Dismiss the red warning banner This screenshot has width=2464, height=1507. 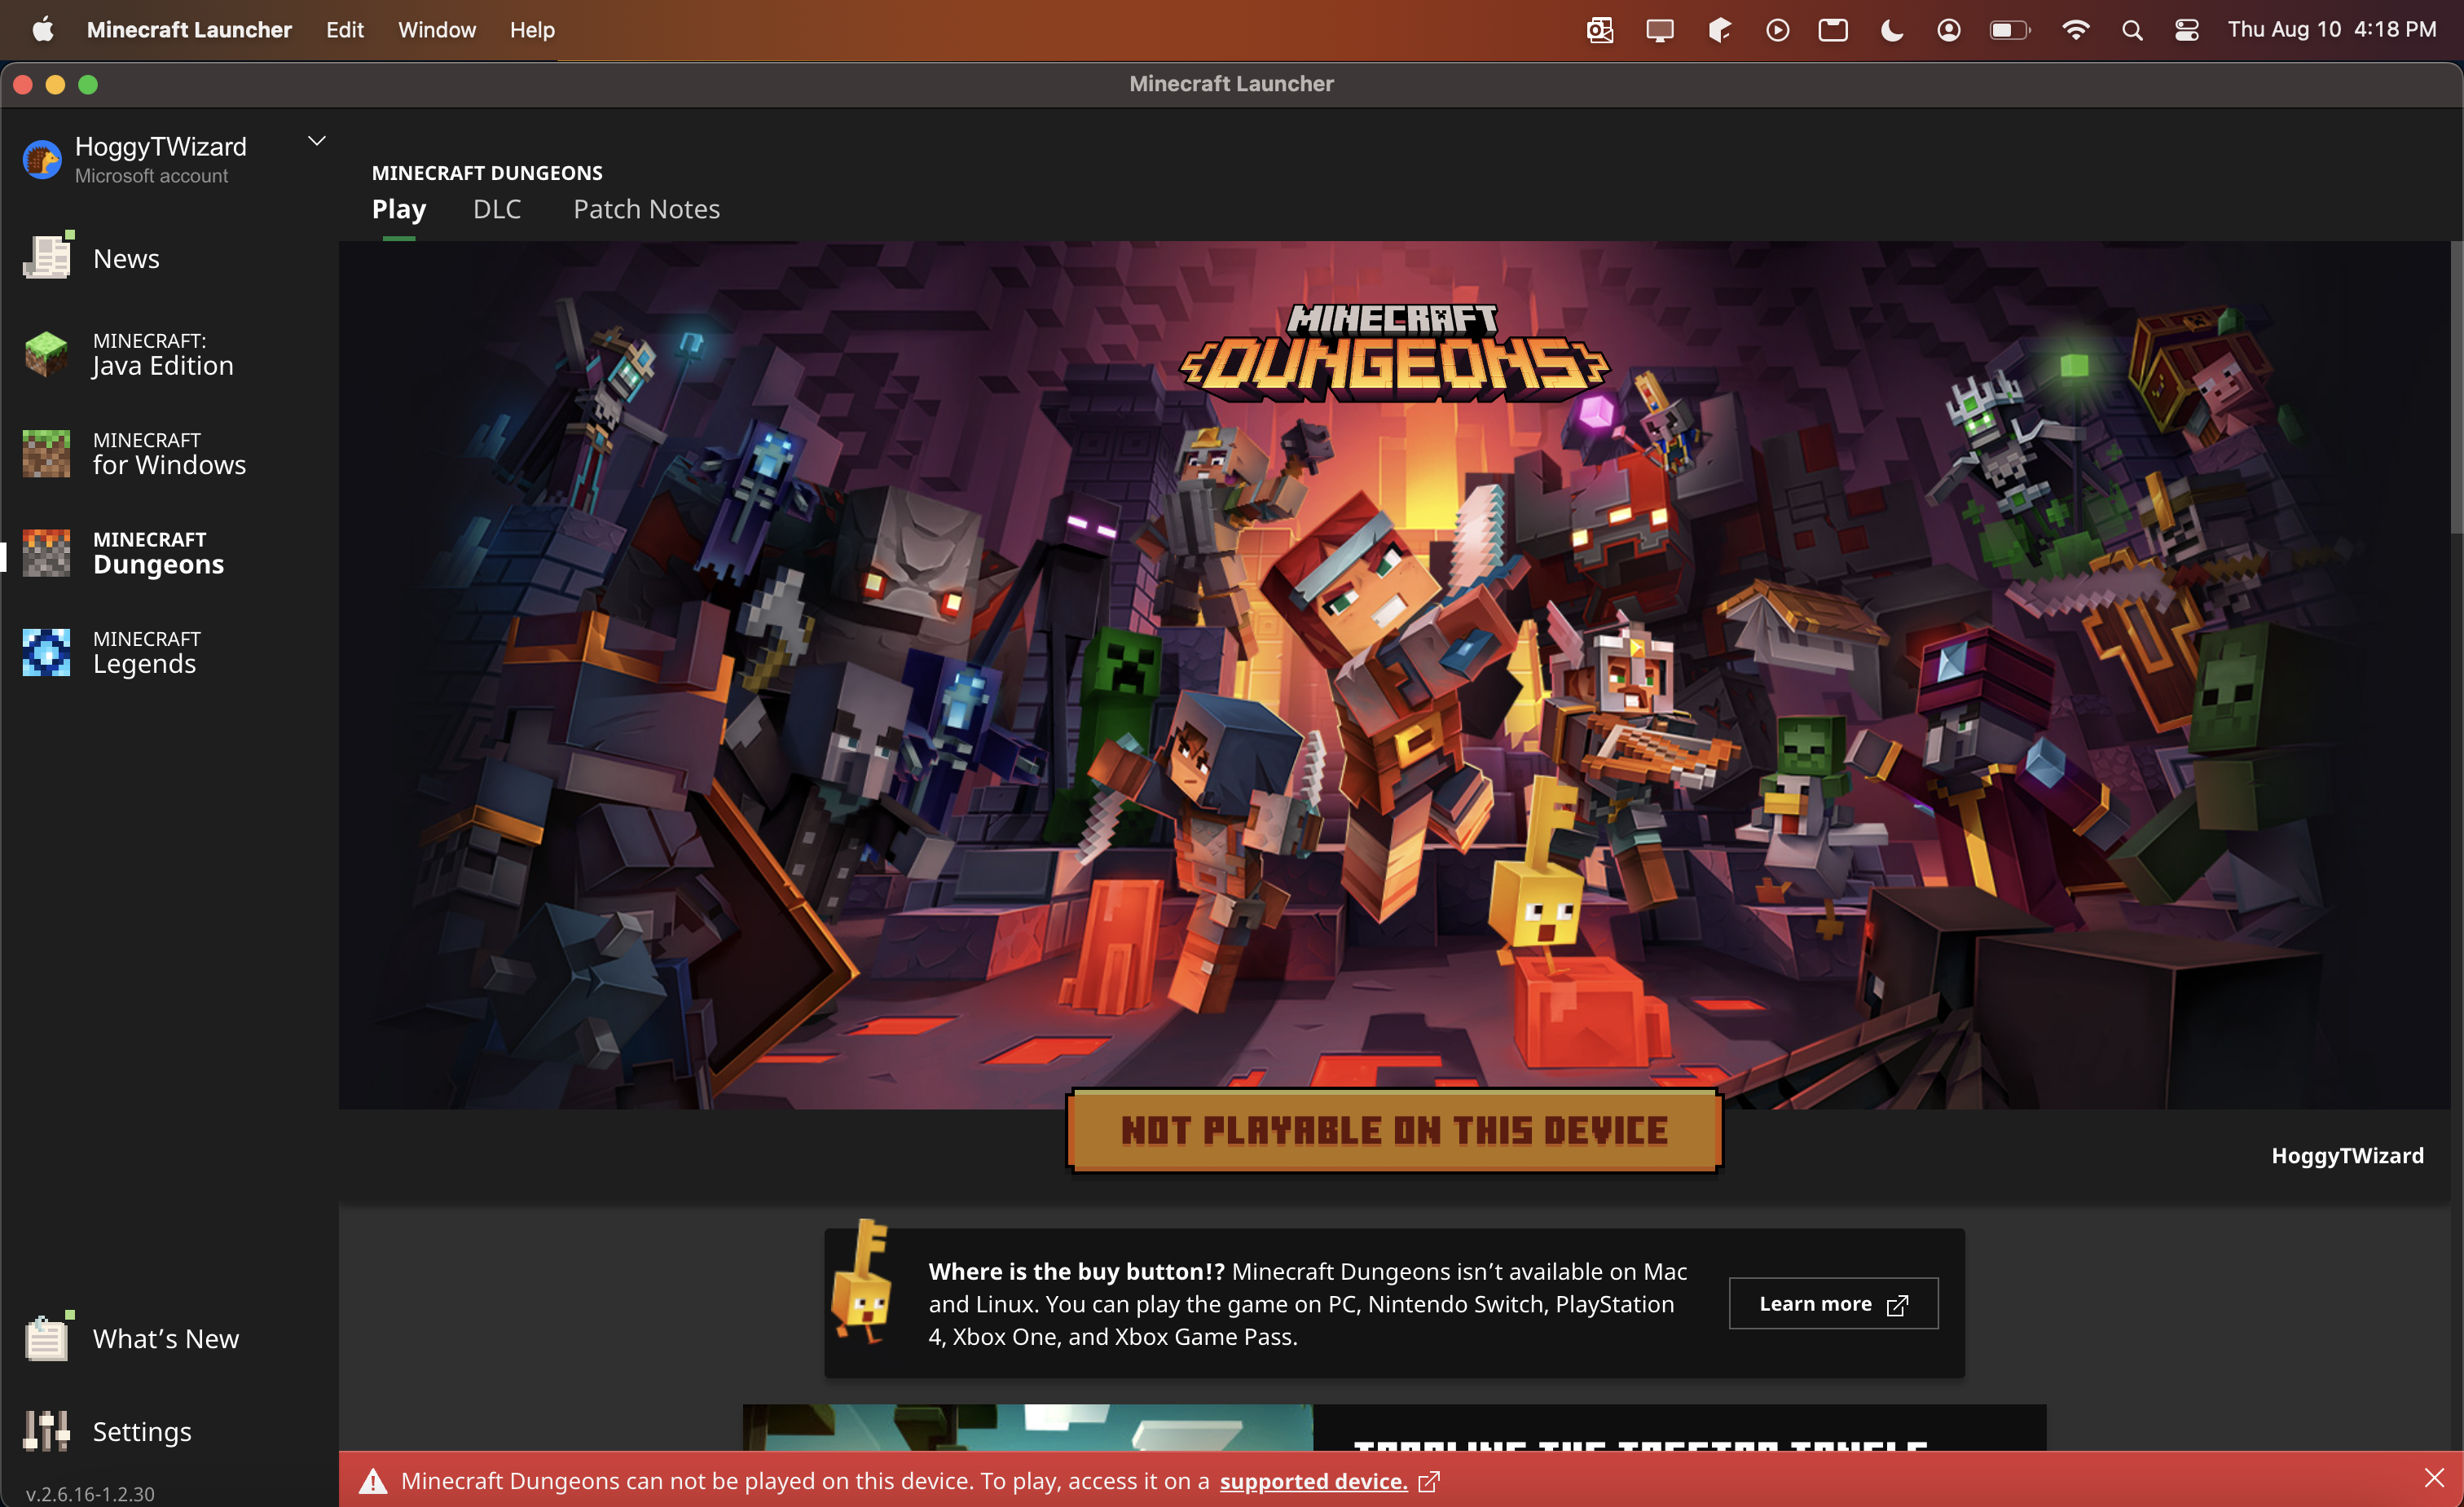[x=2434, y=1478]
